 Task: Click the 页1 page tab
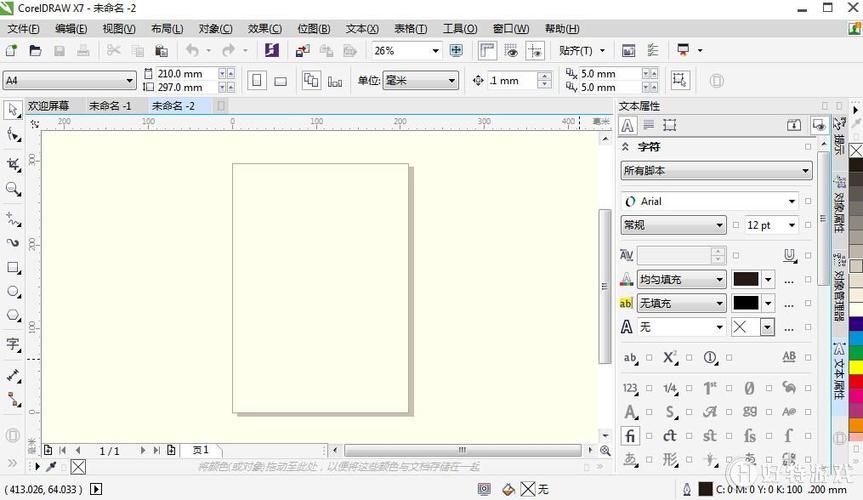[201, 451]
